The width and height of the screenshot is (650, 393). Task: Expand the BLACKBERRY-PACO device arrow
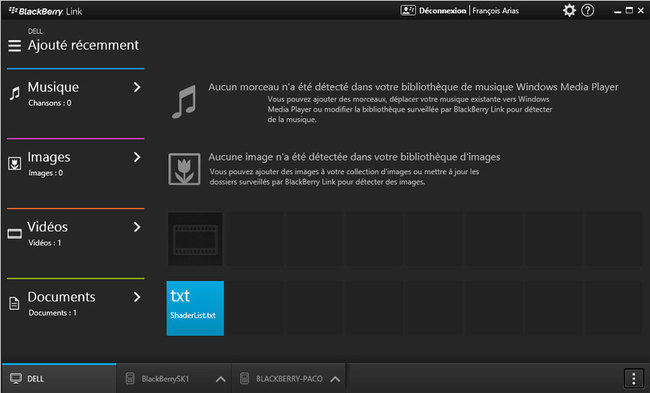pos(335,379)
